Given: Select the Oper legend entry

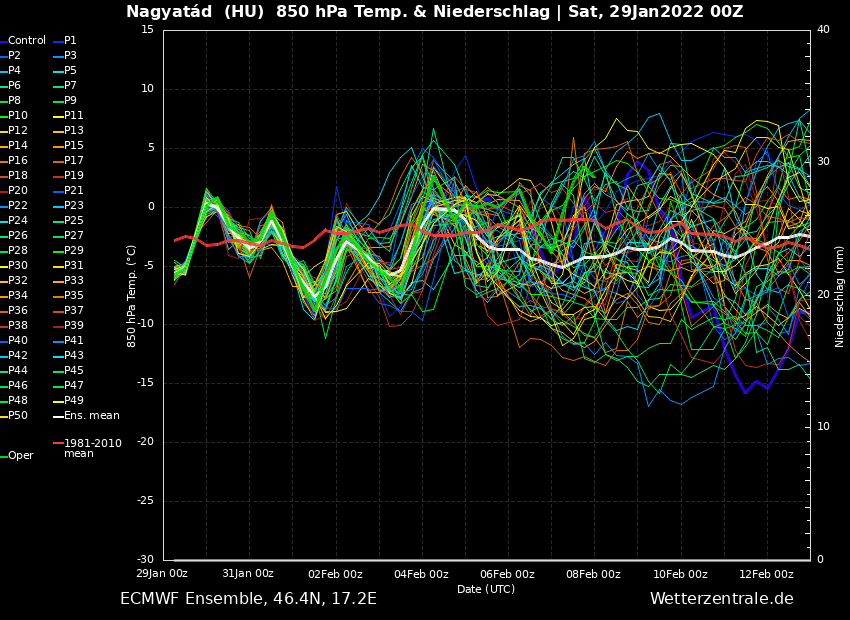Looking at the screenshot, I should [21, 456].
